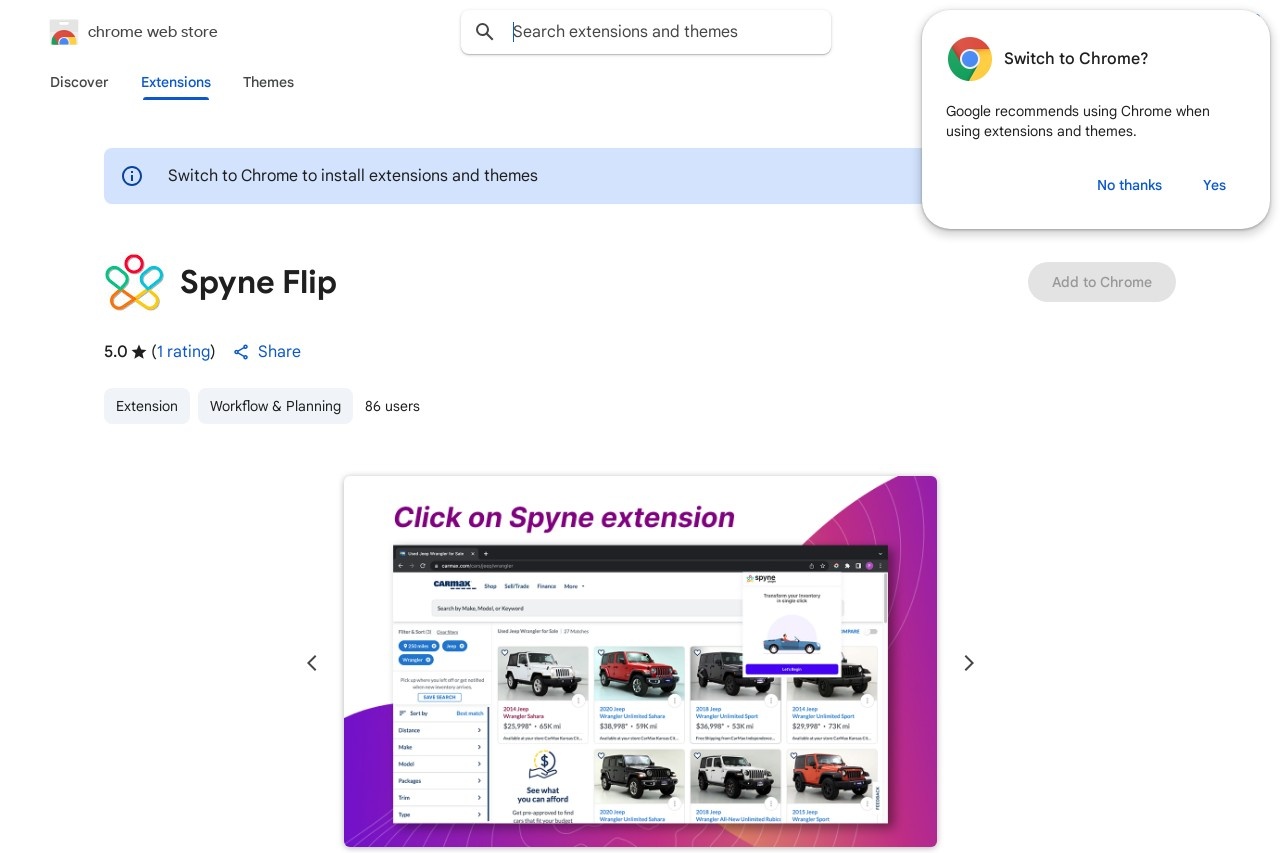Select the Extension category chip
Image resolution: width=1280 pixels, height=853 pixels.
pyautogui.click(x=147, y=406)
